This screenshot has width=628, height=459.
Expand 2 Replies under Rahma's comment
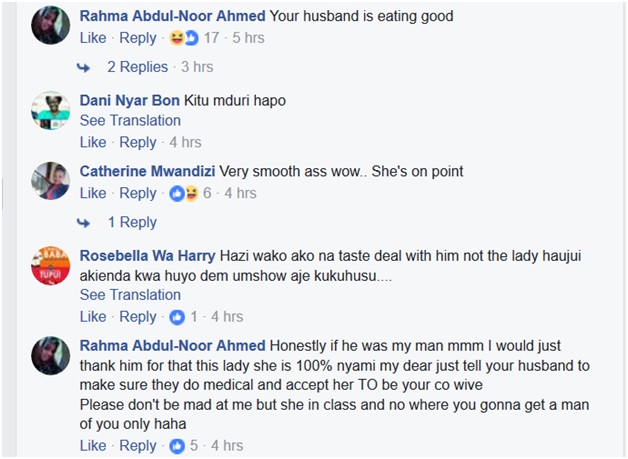tap(138, 68)
